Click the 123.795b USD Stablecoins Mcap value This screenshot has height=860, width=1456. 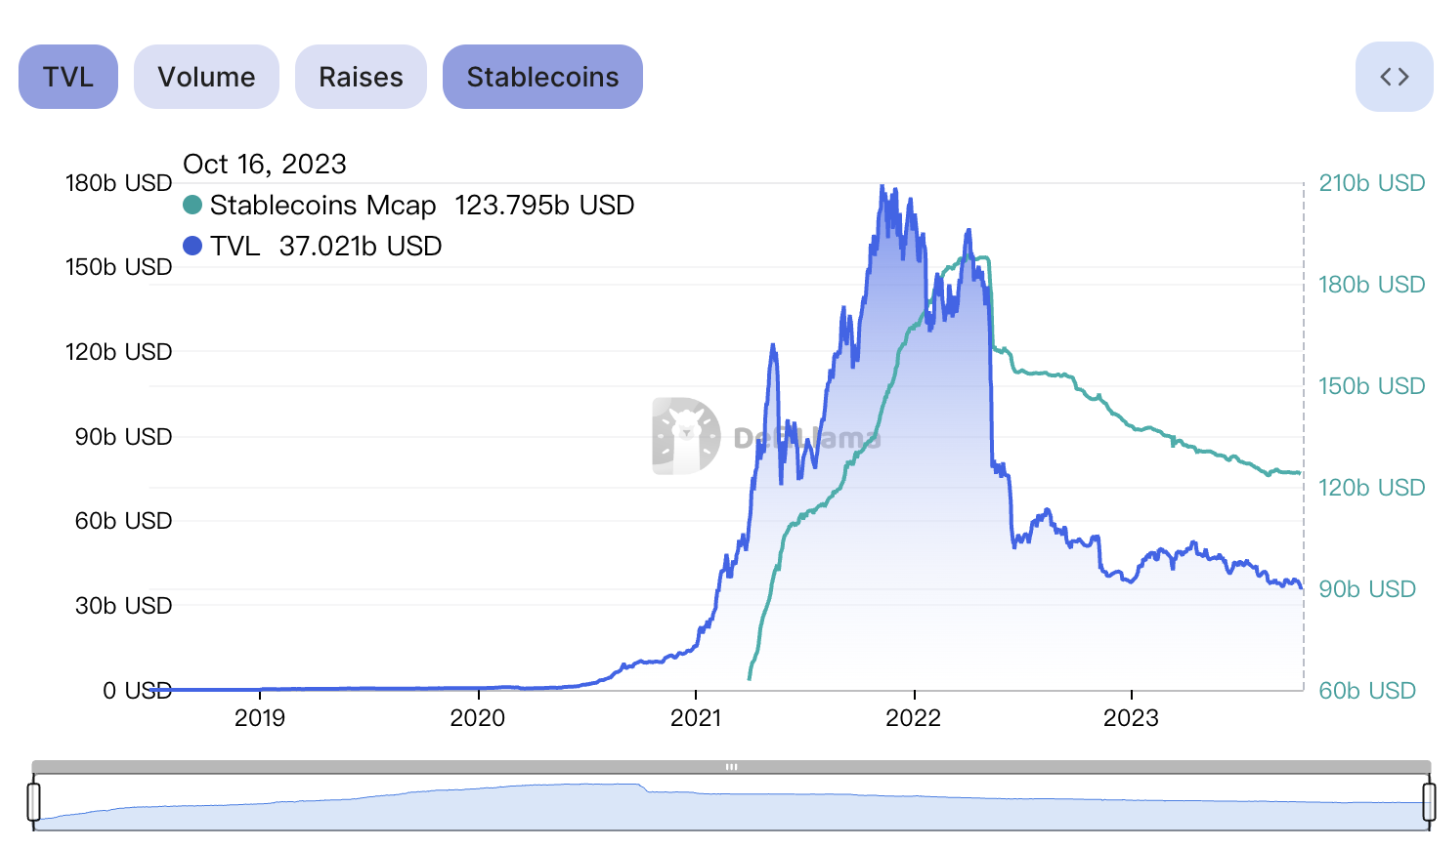544,206
